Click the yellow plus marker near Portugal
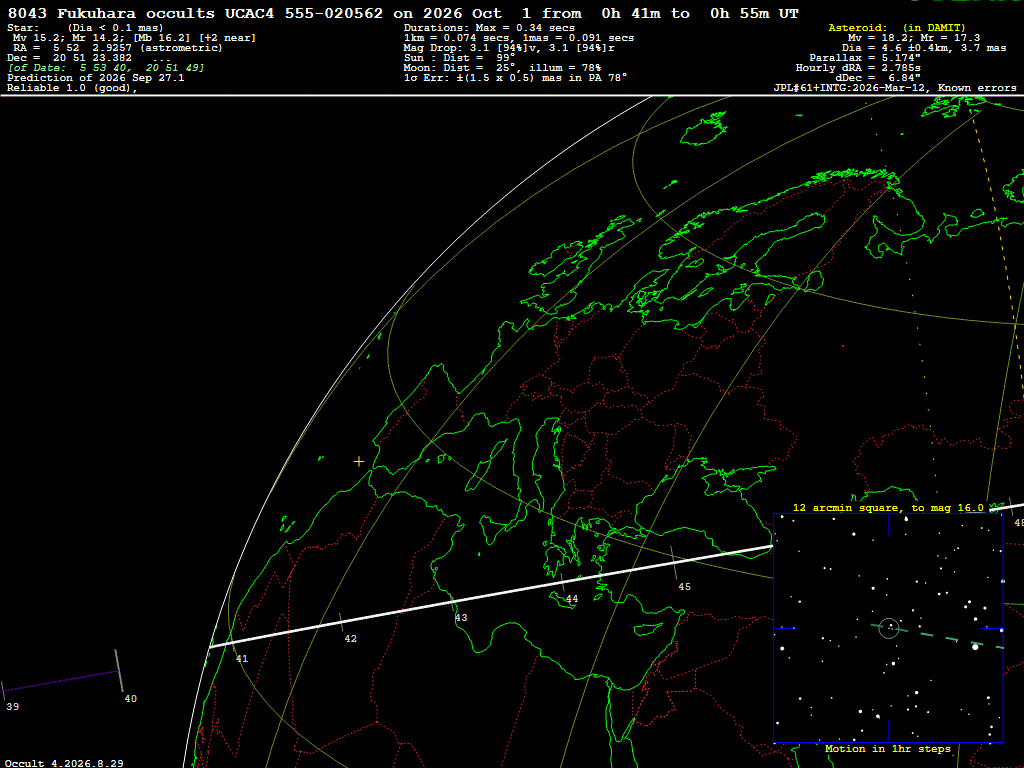1024x768 pixels. coord(359,462)
